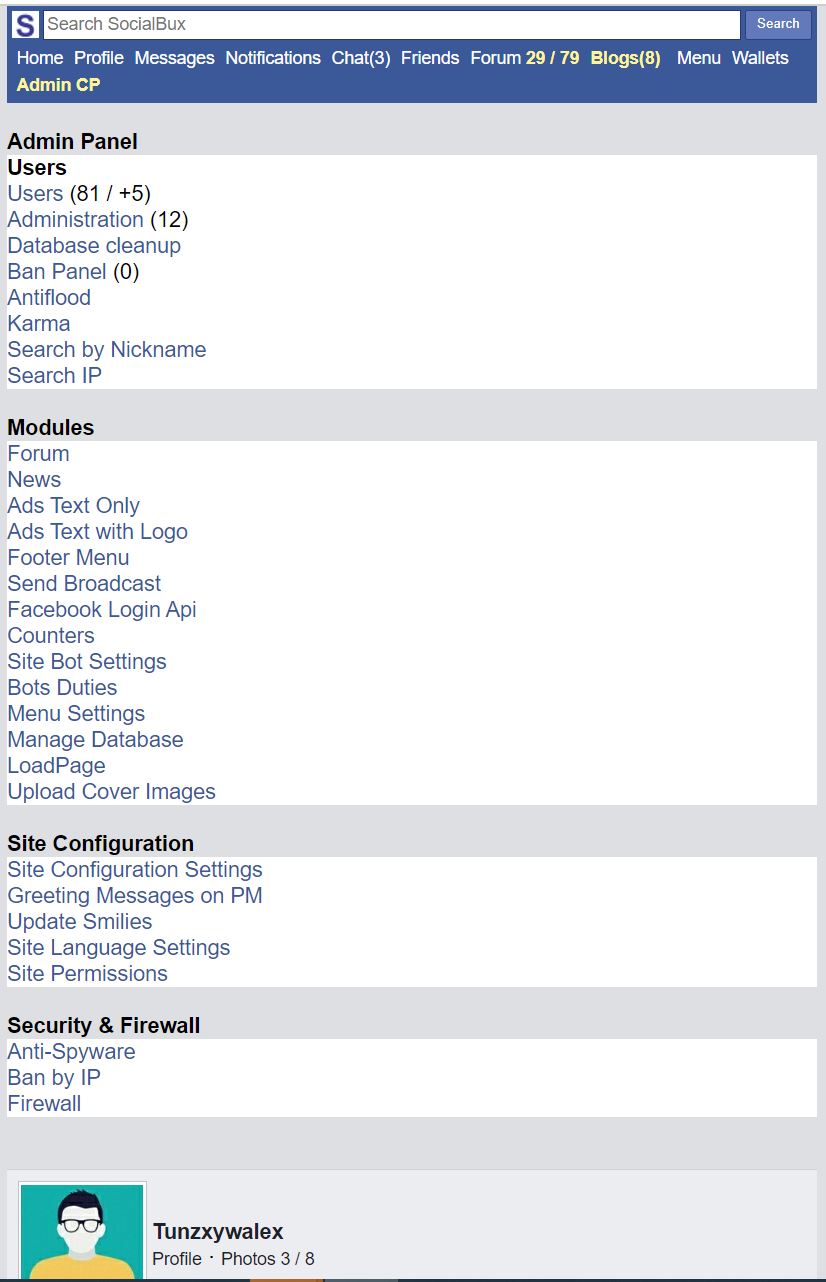The height and width of the screenshot is (1282, 826).
Task: Open the Messages menu item
Action: (x=174, y=58)
